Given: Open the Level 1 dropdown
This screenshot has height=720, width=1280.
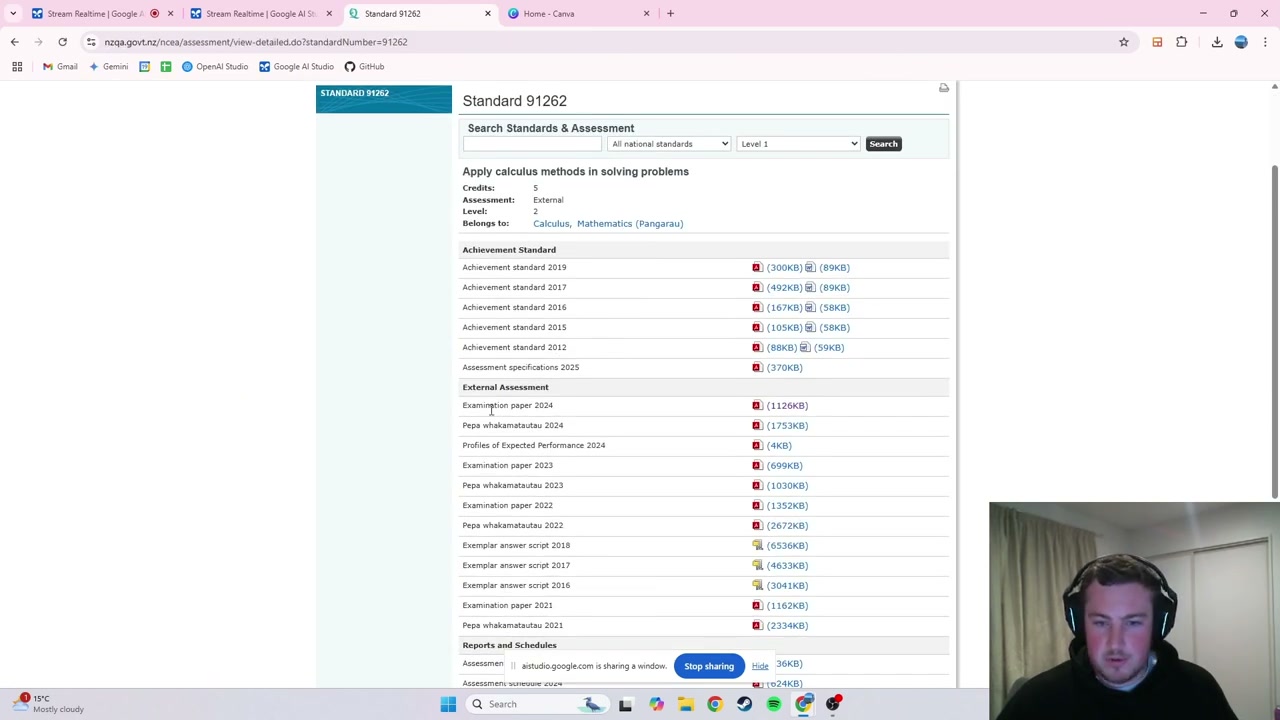Looking at the screenshot, I should [798, 144].
